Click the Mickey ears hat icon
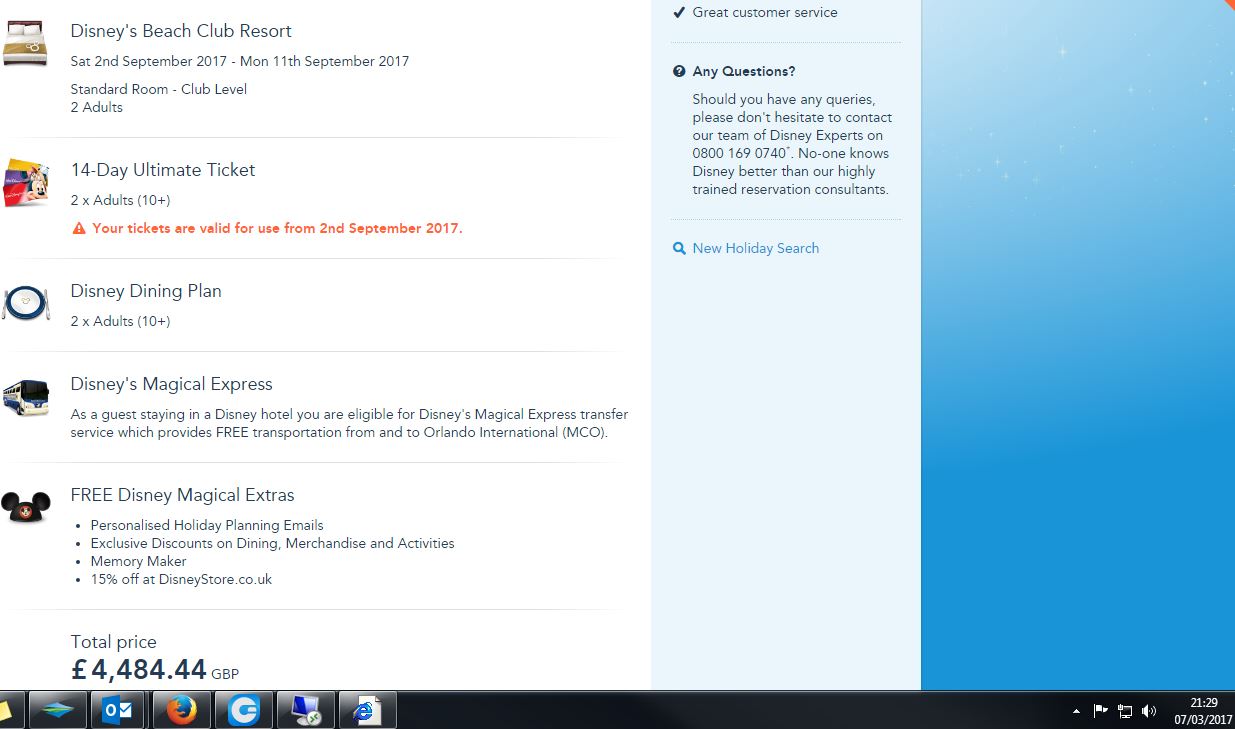The height and width of the screenshot is (729, 1235). [25, 507]
